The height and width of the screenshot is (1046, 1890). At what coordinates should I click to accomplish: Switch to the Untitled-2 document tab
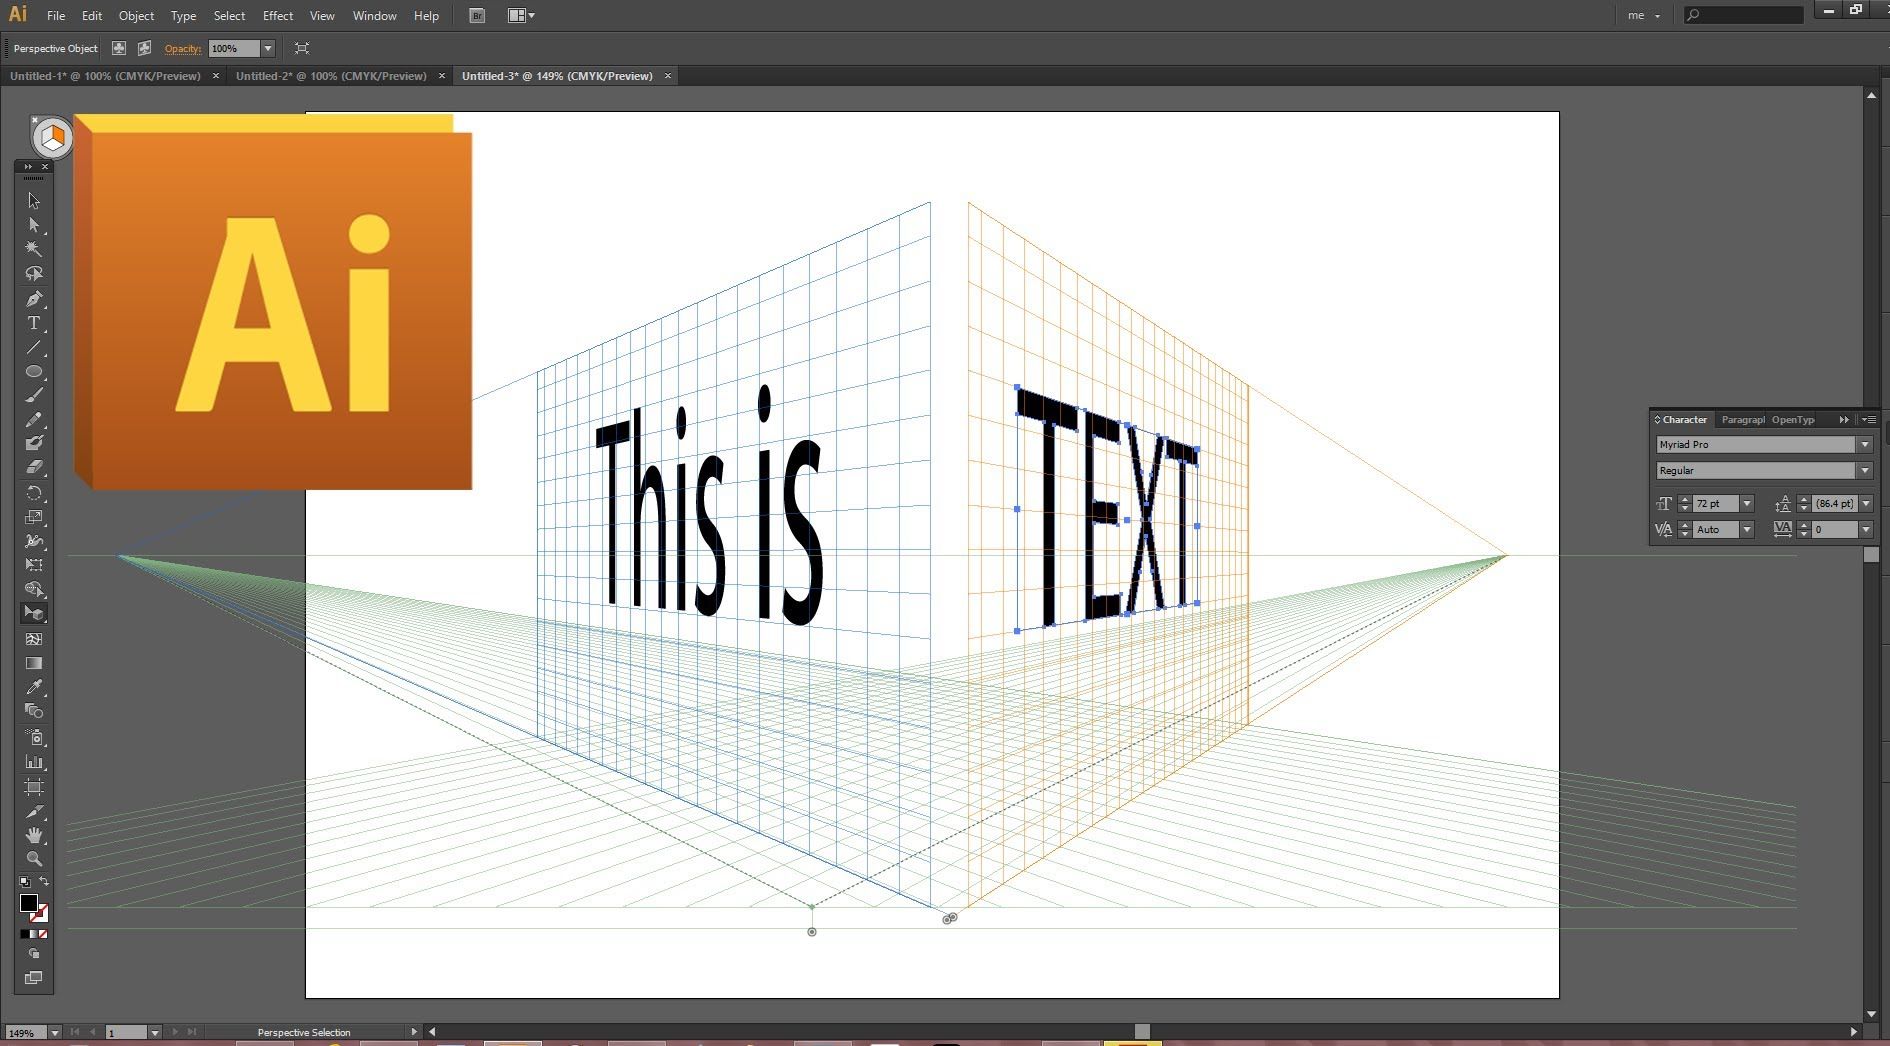click(x=331, y=76)
